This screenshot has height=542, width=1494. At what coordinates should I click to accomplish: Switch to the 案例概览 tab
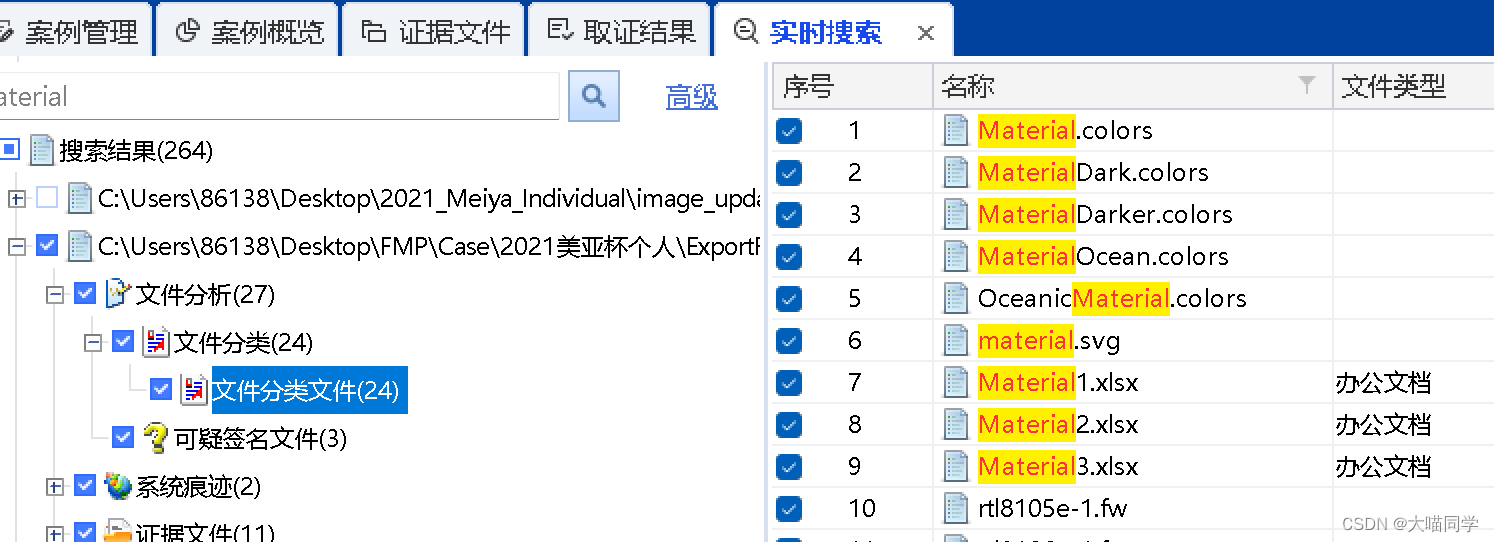(x=249, y=31)
